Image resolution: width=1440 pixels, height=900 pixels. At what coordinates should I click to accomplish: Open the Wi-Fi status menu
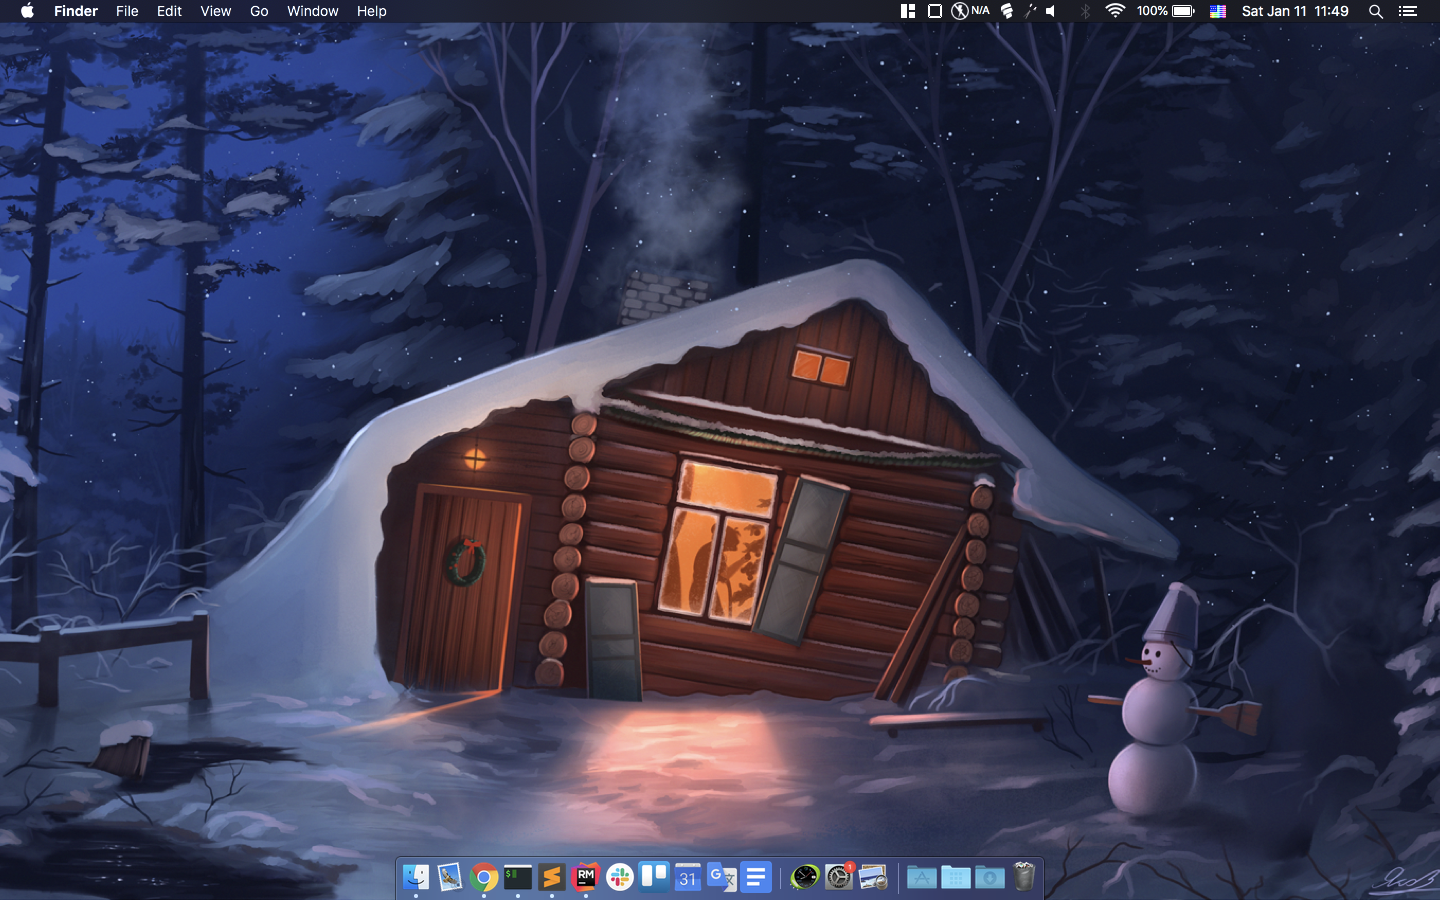1115,11
